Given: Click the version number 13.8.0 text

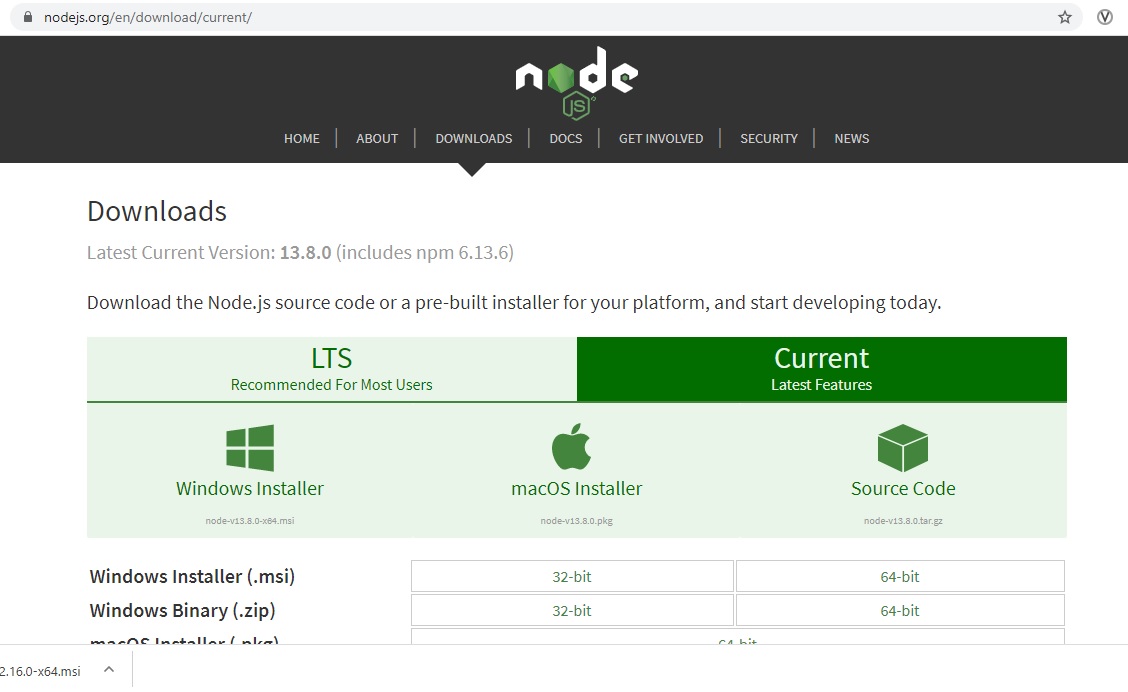Looking at the screenshot, I should pyautogui.click(x=305, y=252).
